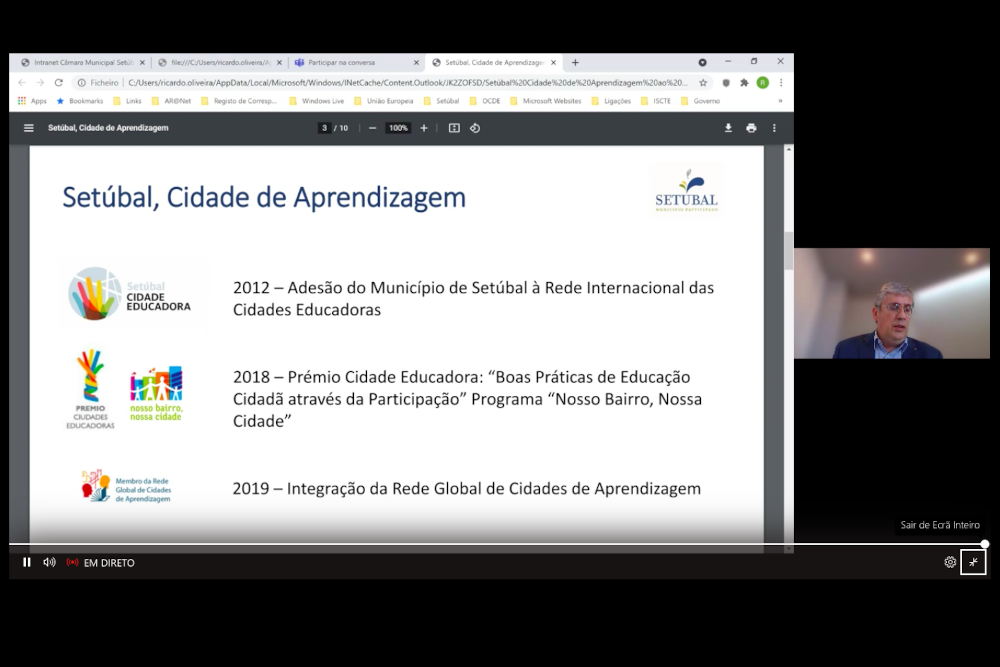Screen dimensions: 1000x667
Task: Open PDF viewer more actions menu
Action: pos(774,128)
